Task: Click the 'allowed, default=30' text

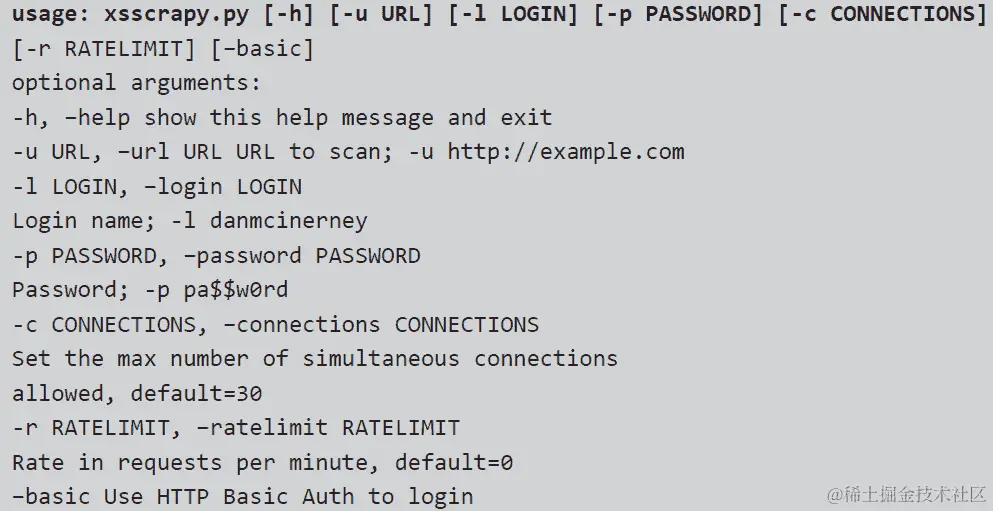Action: pyautogui.click(x=137, y=394)
